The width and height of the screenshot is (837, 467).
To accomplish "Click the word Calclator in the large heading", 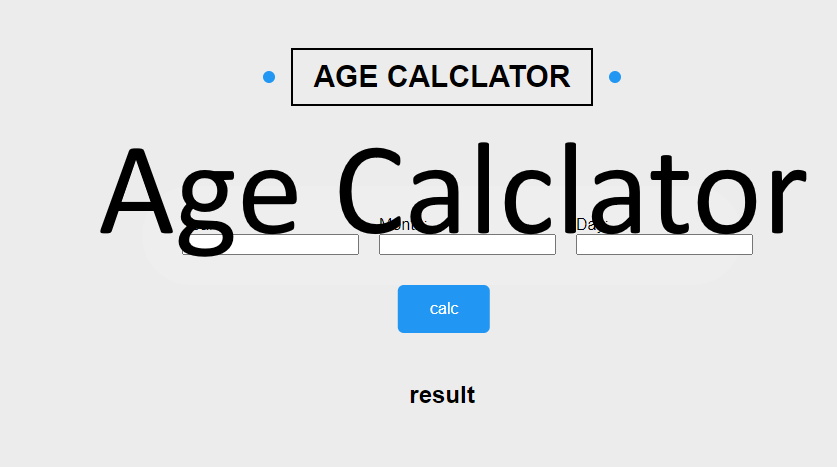I will tap(570, 190).
